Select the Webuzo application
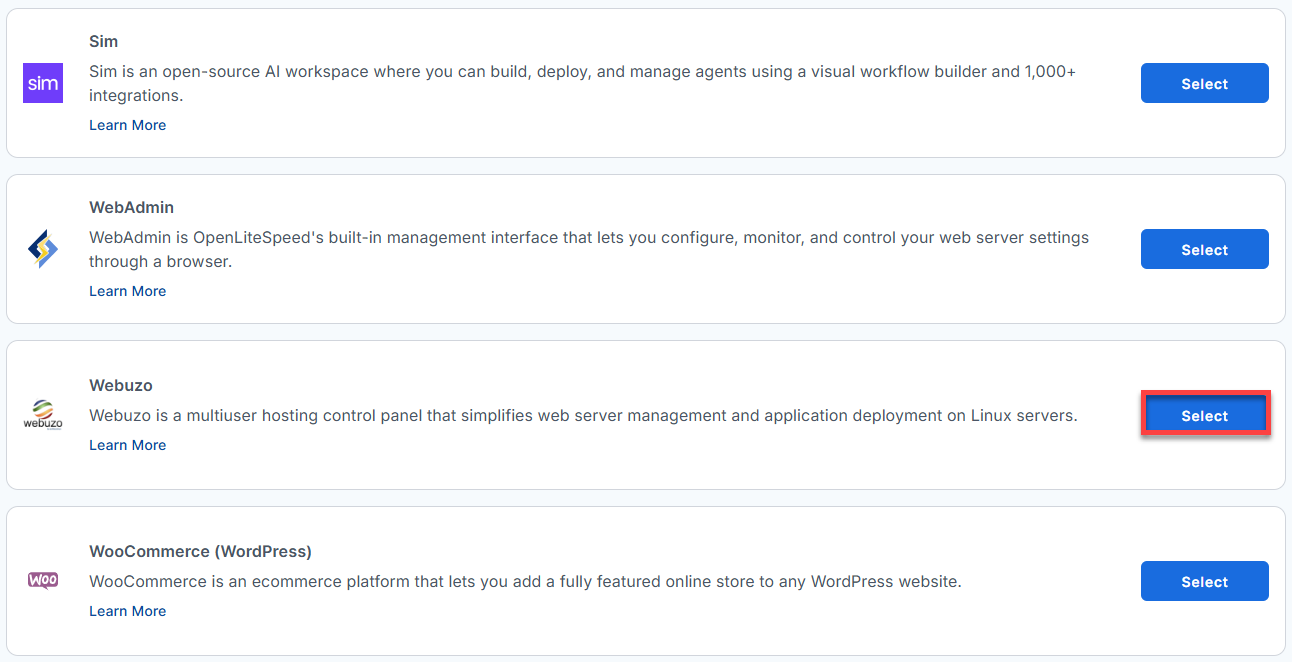 [x=1204, y=415]
